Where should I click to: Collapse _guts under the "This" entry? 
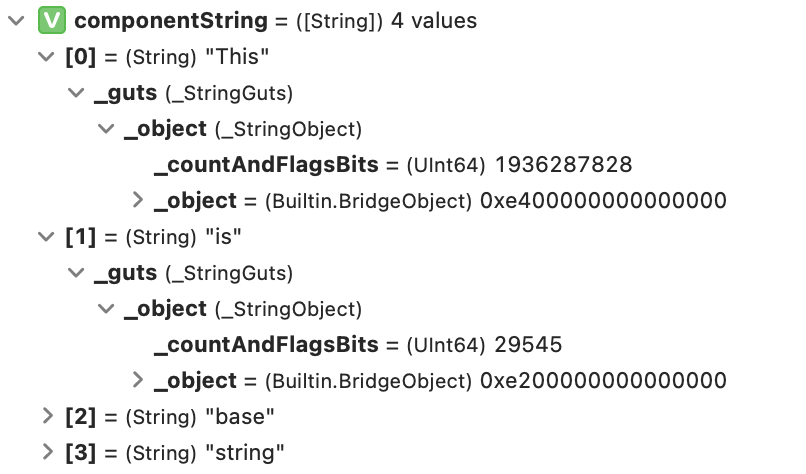76,93
